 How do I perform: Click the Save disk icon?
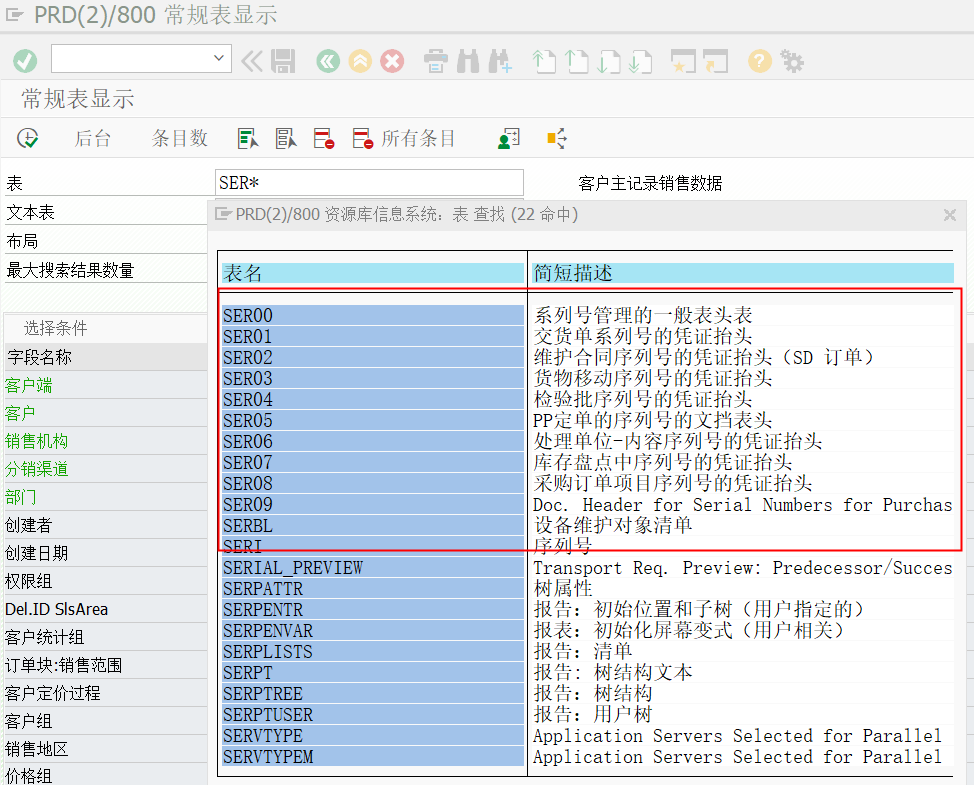(283, 61)
